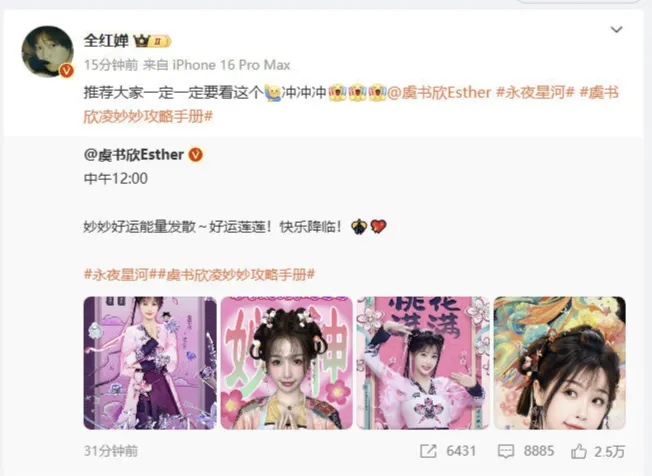Click the comment icon showing 8885
The height and width of the screenshot is (476, 652).
coord(506,451)
